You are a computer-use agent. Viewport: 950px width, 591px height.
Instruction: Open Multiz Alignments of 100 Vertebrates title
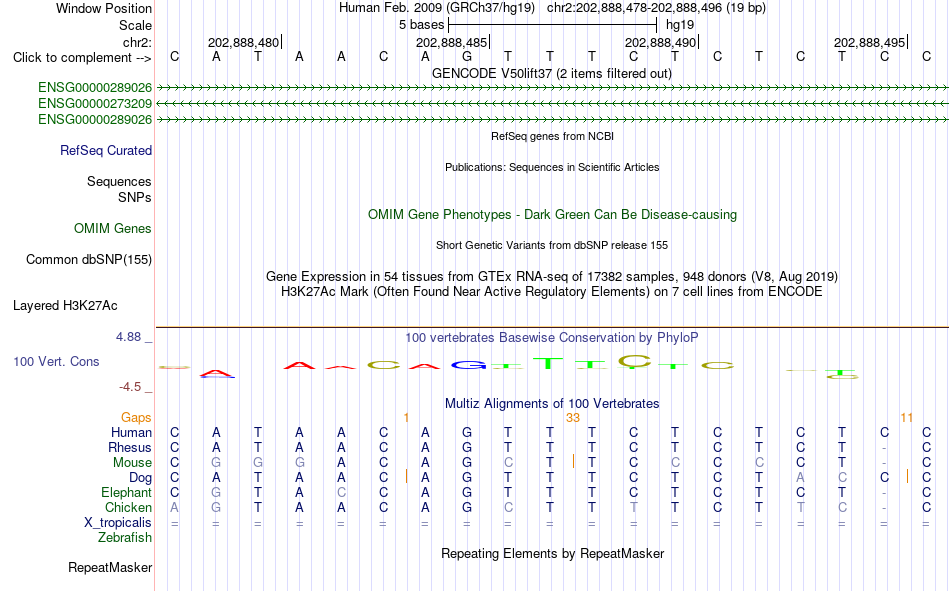pos(552,404)
